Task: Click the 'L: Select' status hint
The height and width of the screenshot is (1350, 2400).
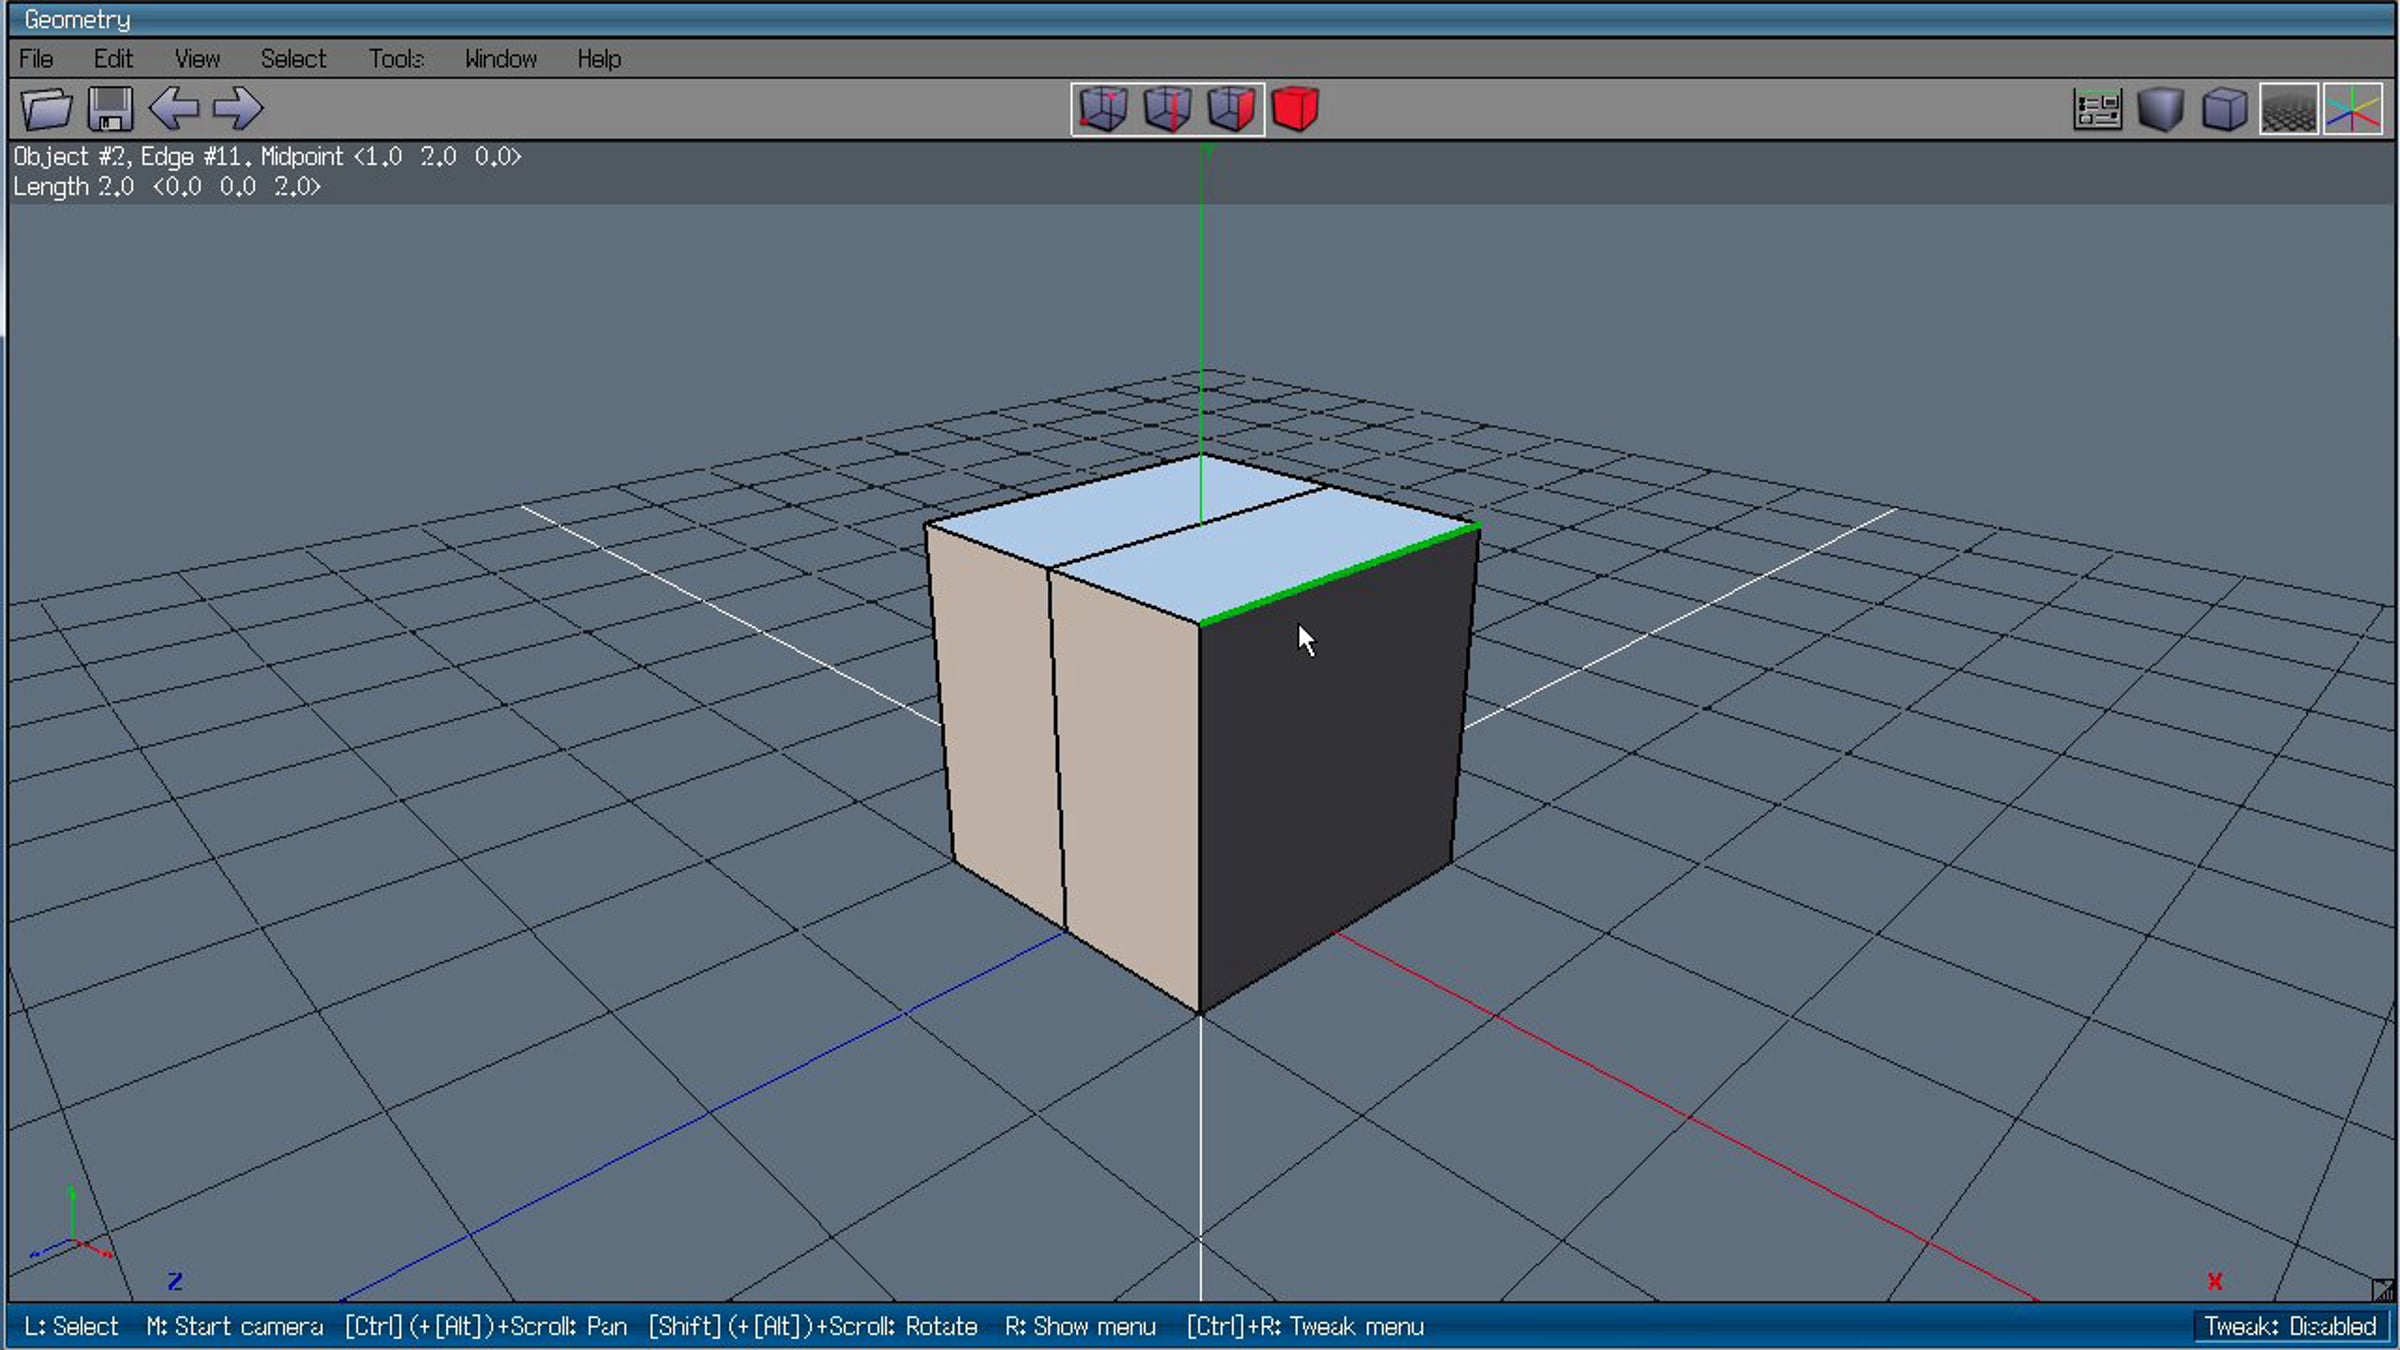Action: tap(71, 1326)
